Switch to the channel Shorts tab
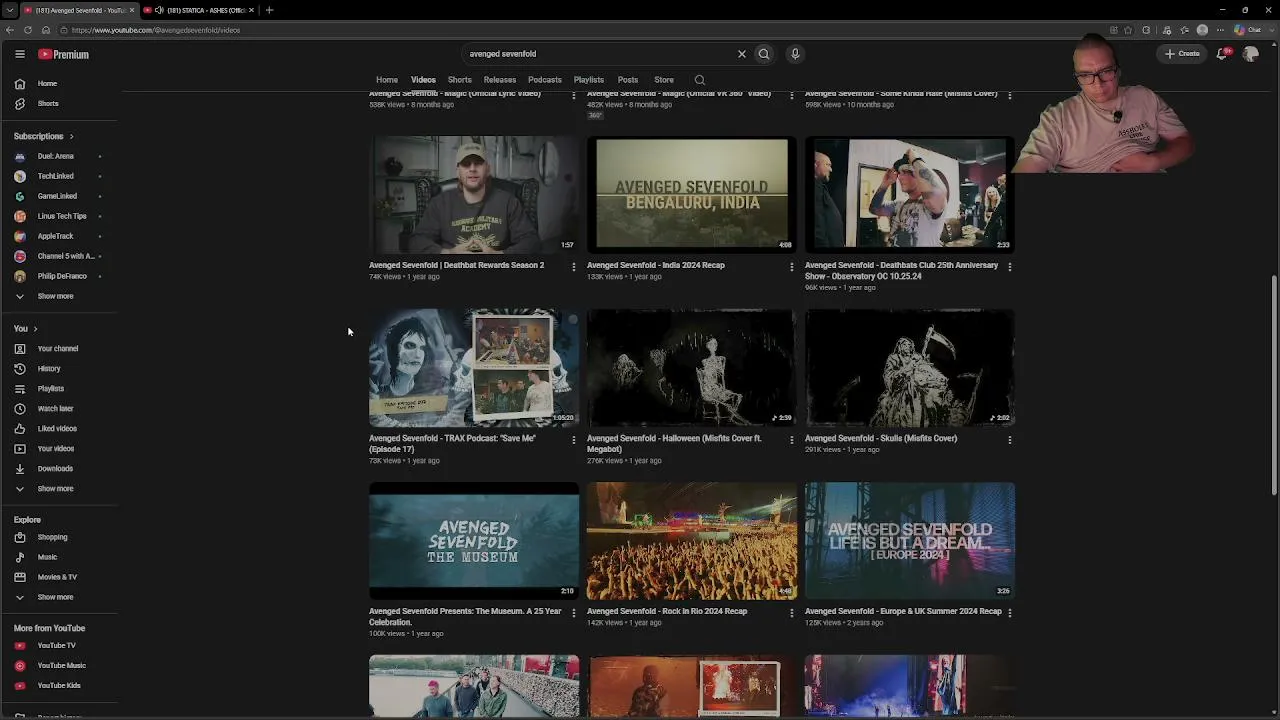 point(460,80)
